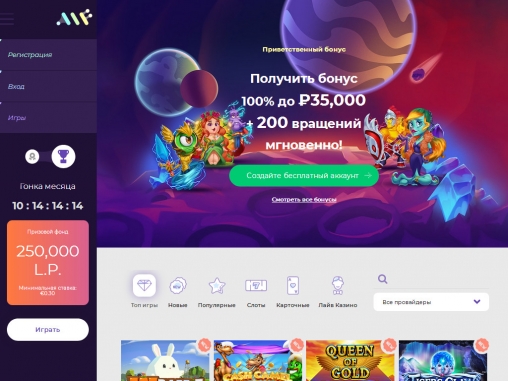Image resolution: width=508 pixels, height=381 pixels.
Task: Select the Карточные card icon
Action: click(x=293, y=286)
